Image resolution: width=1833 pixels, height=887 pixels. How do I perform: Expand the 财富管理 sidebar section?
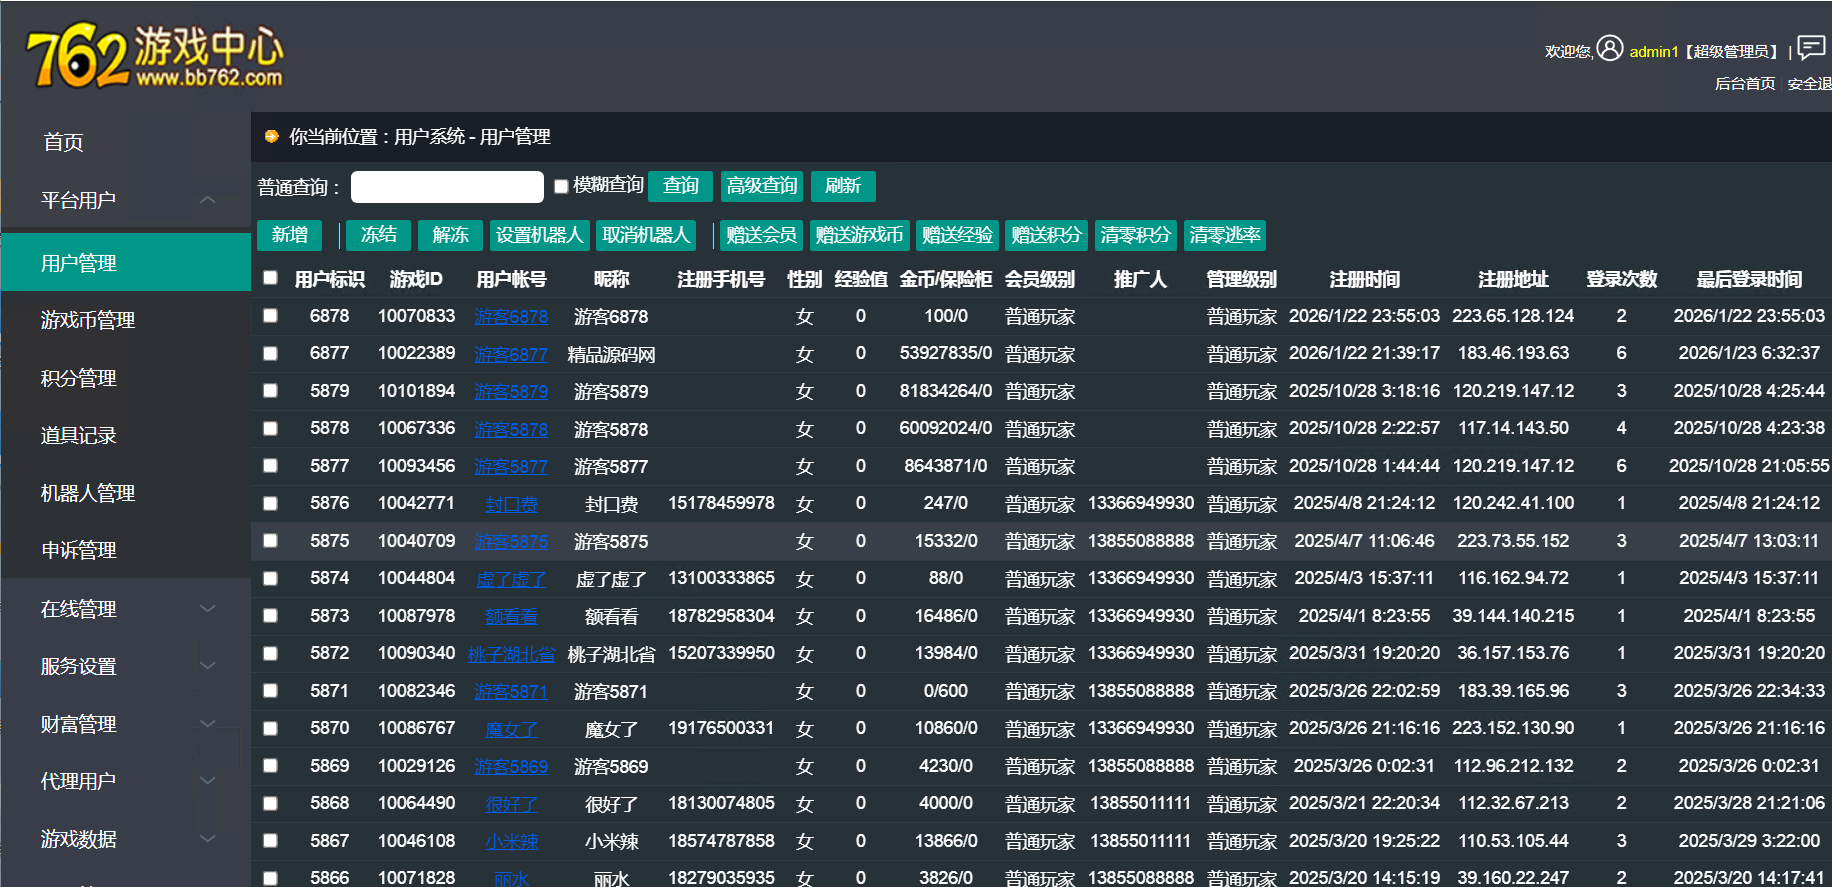pos(207,723)
